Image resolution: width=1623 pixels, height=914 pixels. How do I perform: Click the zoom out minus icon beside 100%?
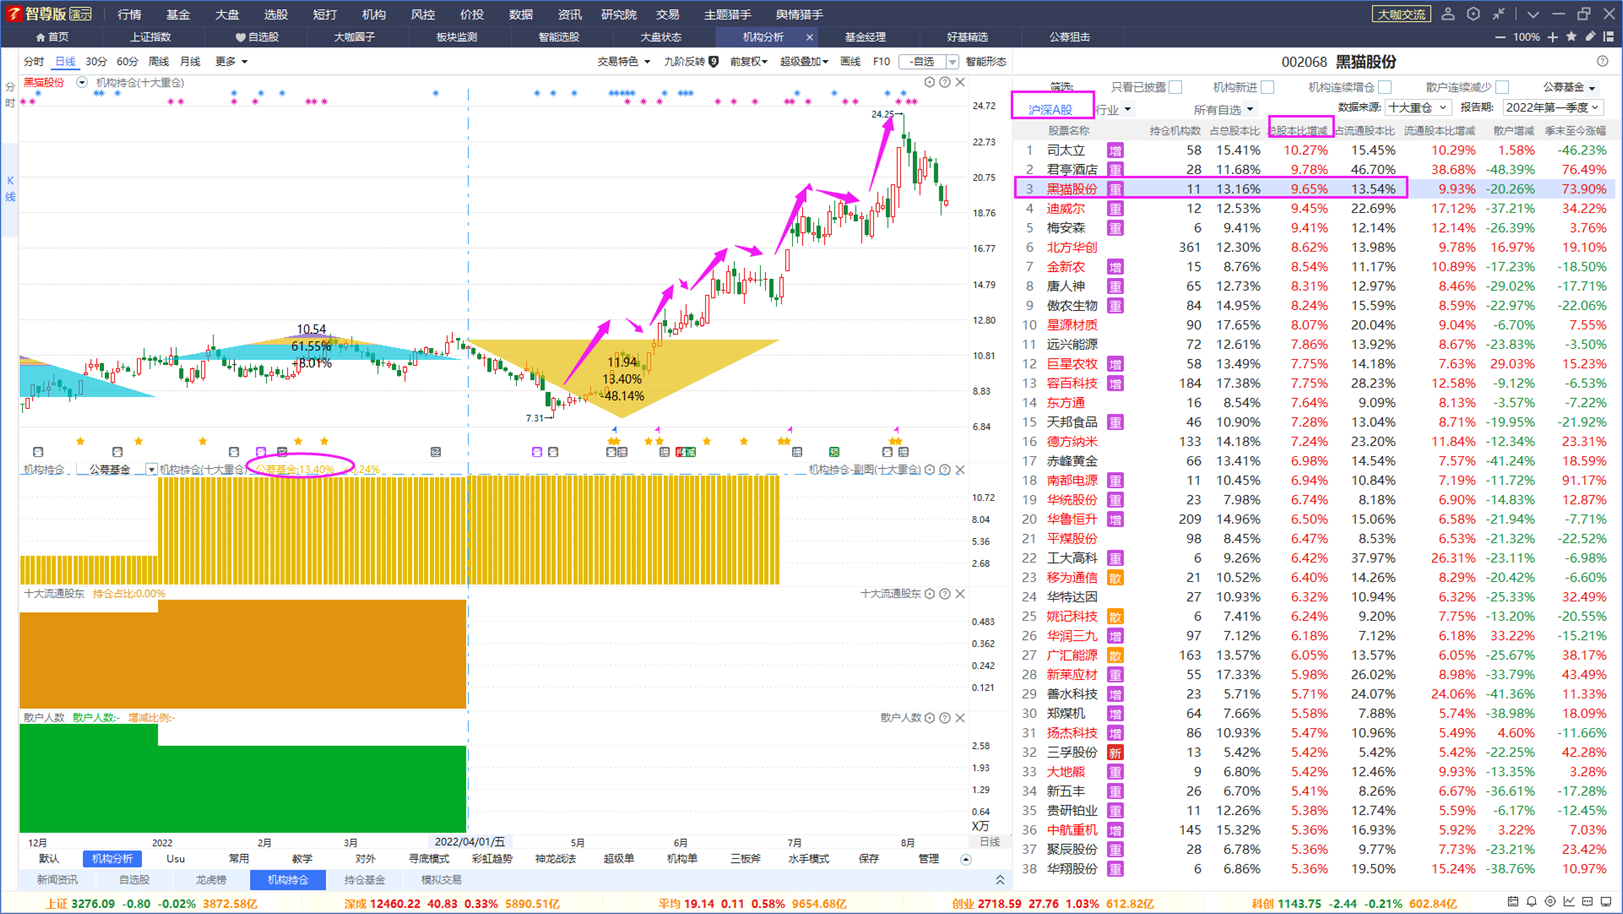click(x=1499, y=37)
